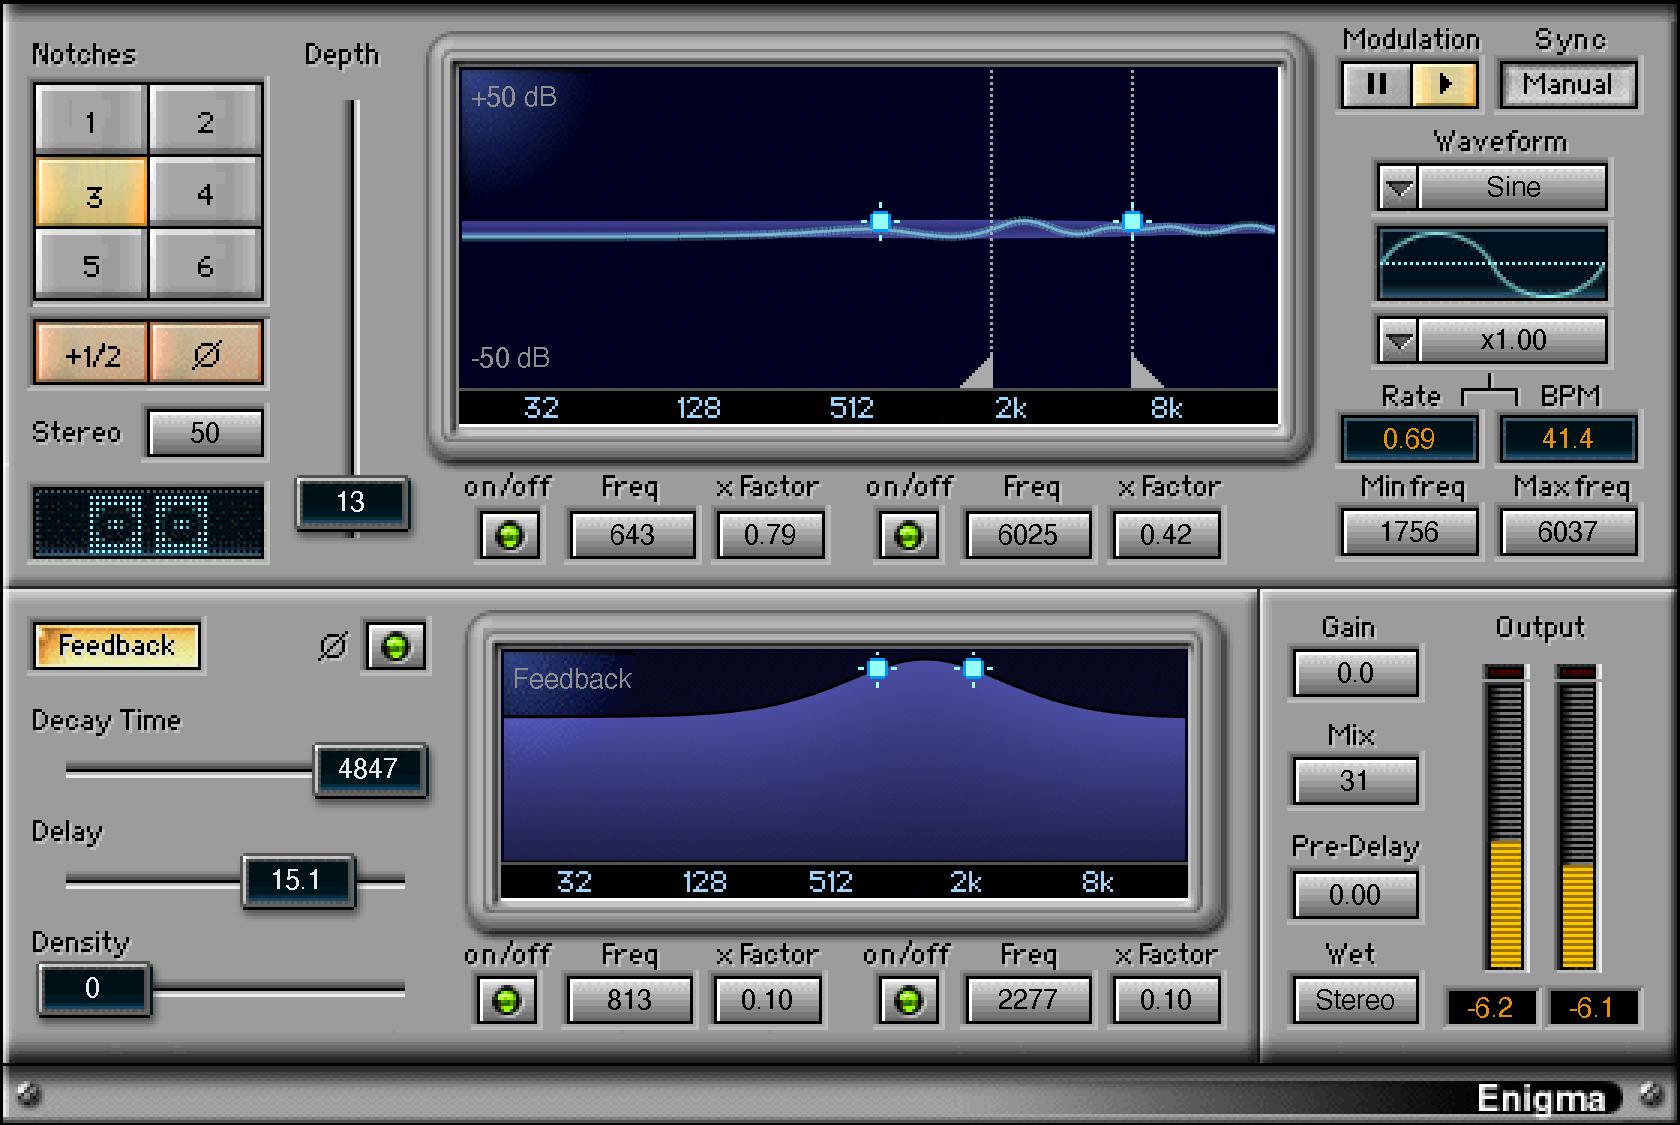Screen dimensions: 1680x1125
Task: Select notch count 6
Action: (206, 266)
